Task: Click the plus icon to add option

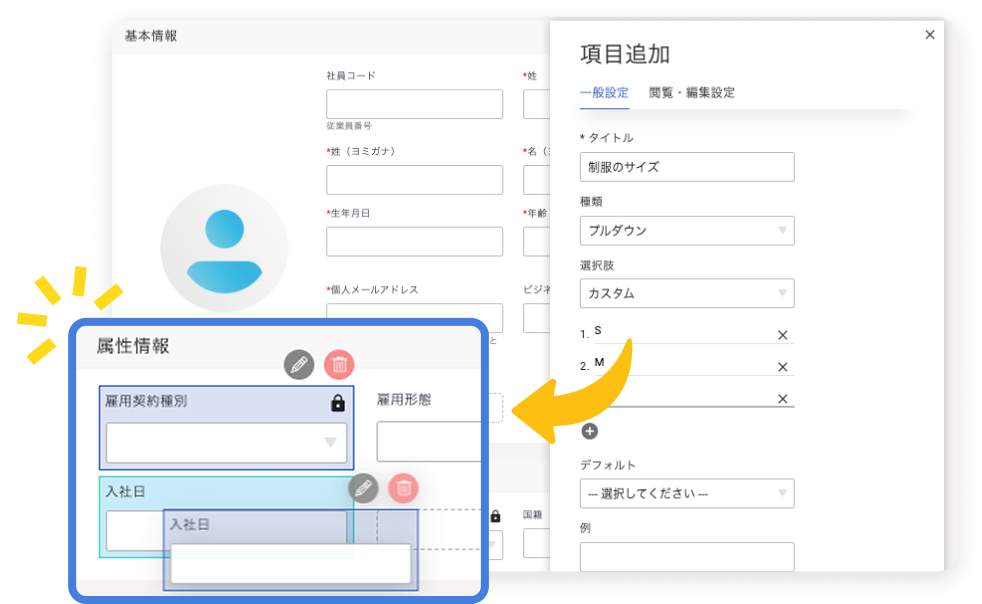Action: coord(590,431)
